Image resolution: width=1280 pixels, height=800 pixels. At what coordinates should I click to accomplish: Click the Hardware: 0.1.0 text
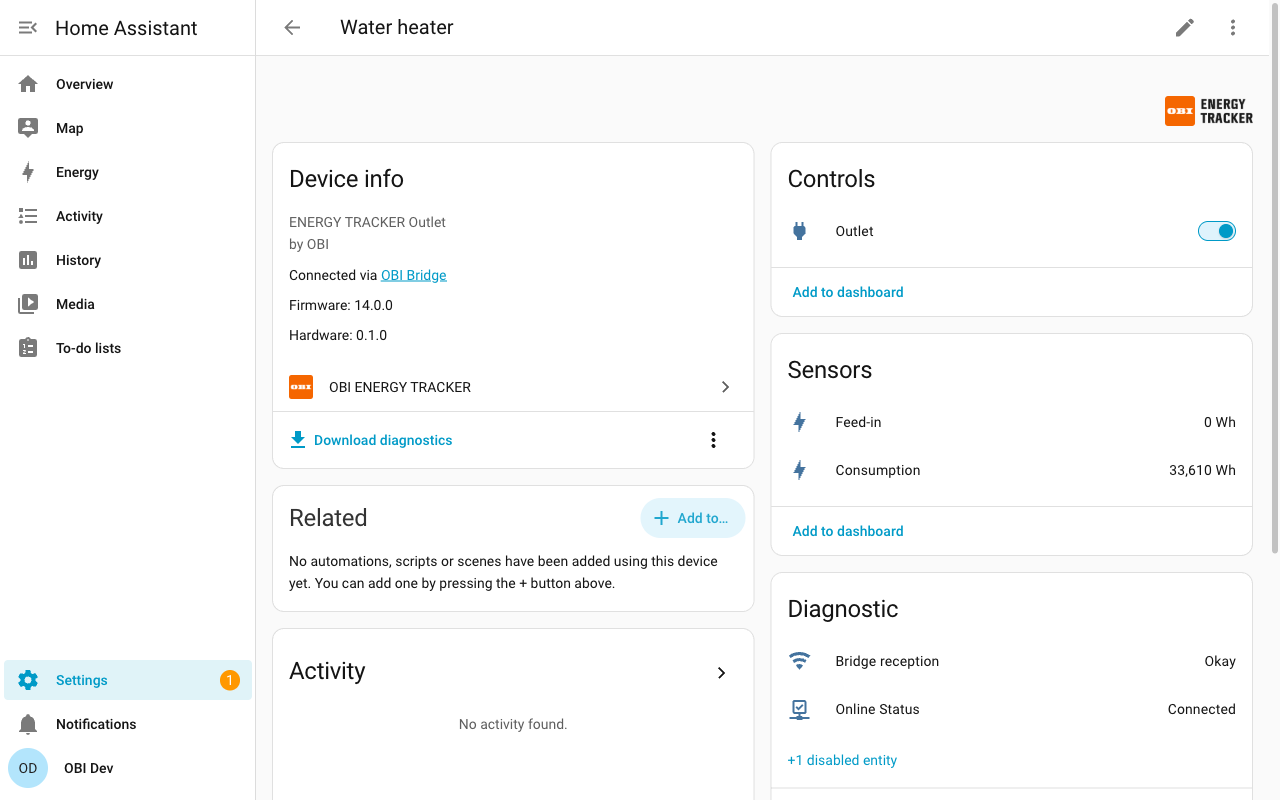click(338, 335)
